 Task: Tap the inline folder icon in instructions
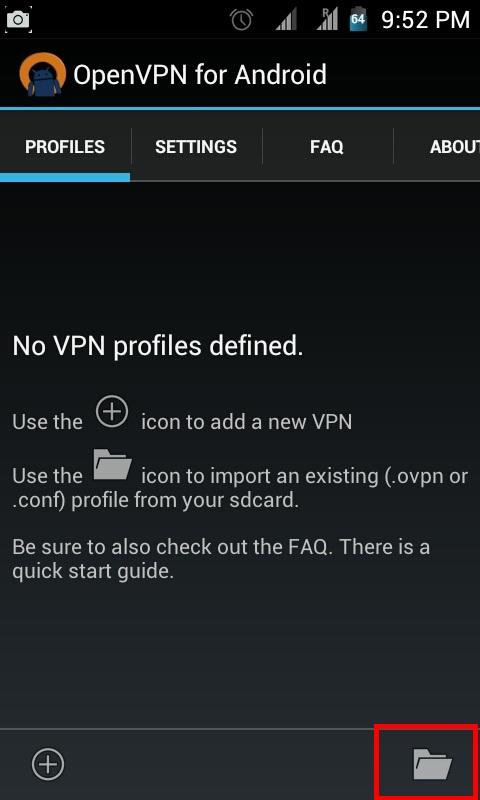(113, 464)
